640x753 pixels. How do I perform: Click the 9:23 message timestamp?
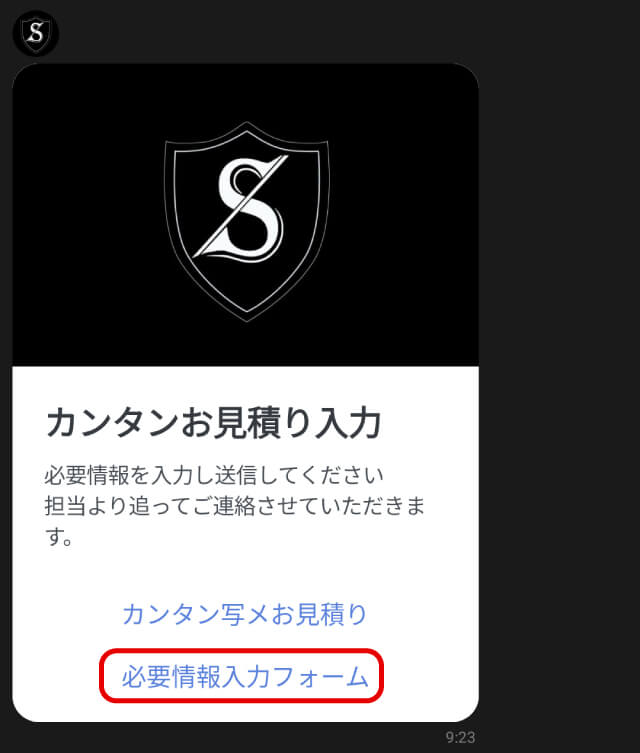coord(460,737)
